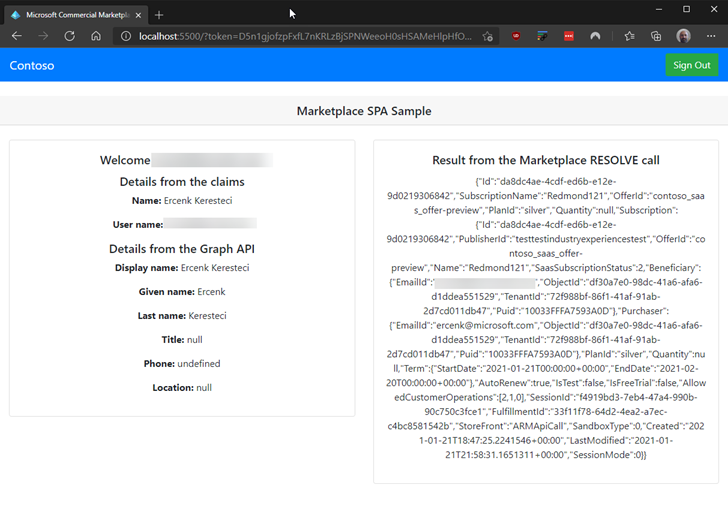
Task: Click the Name value Ercenk Keresteci
Action: pyautogui.click(x=198, y=201)
